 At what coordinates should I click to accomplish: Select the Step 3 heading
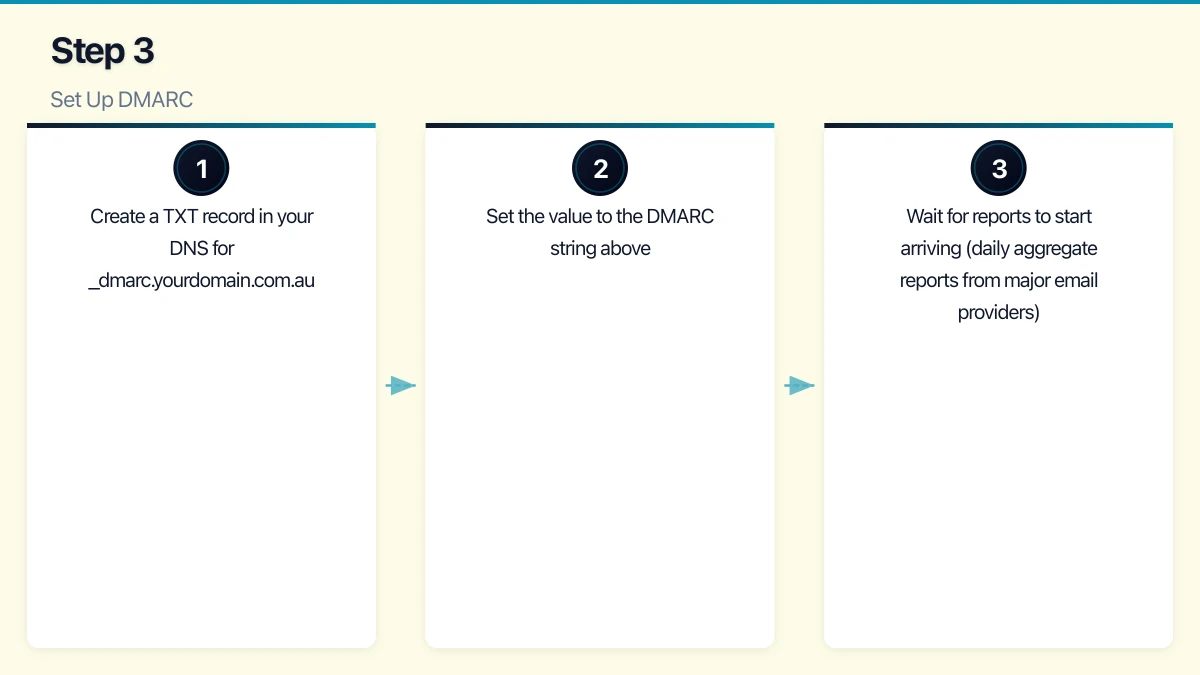(102, 51)
